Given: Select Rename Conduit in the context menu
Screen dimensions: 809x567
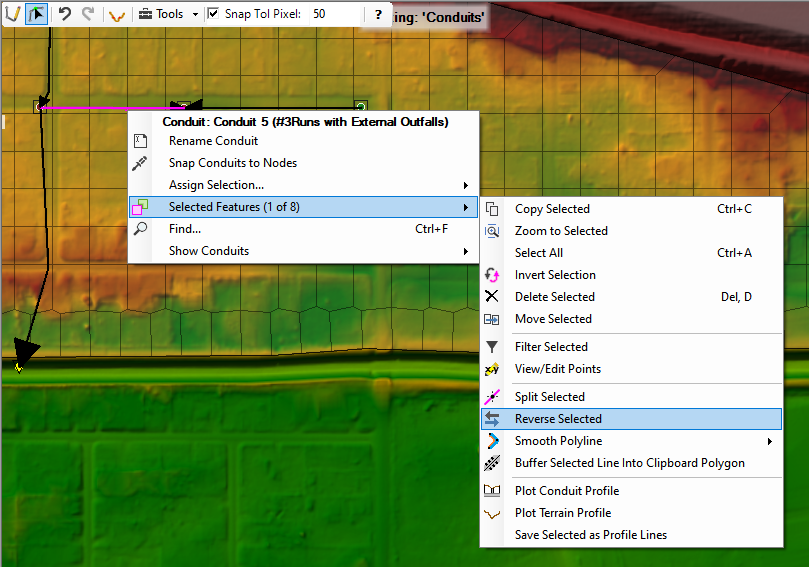Looking at the screenshot, I should click(213, 141).
